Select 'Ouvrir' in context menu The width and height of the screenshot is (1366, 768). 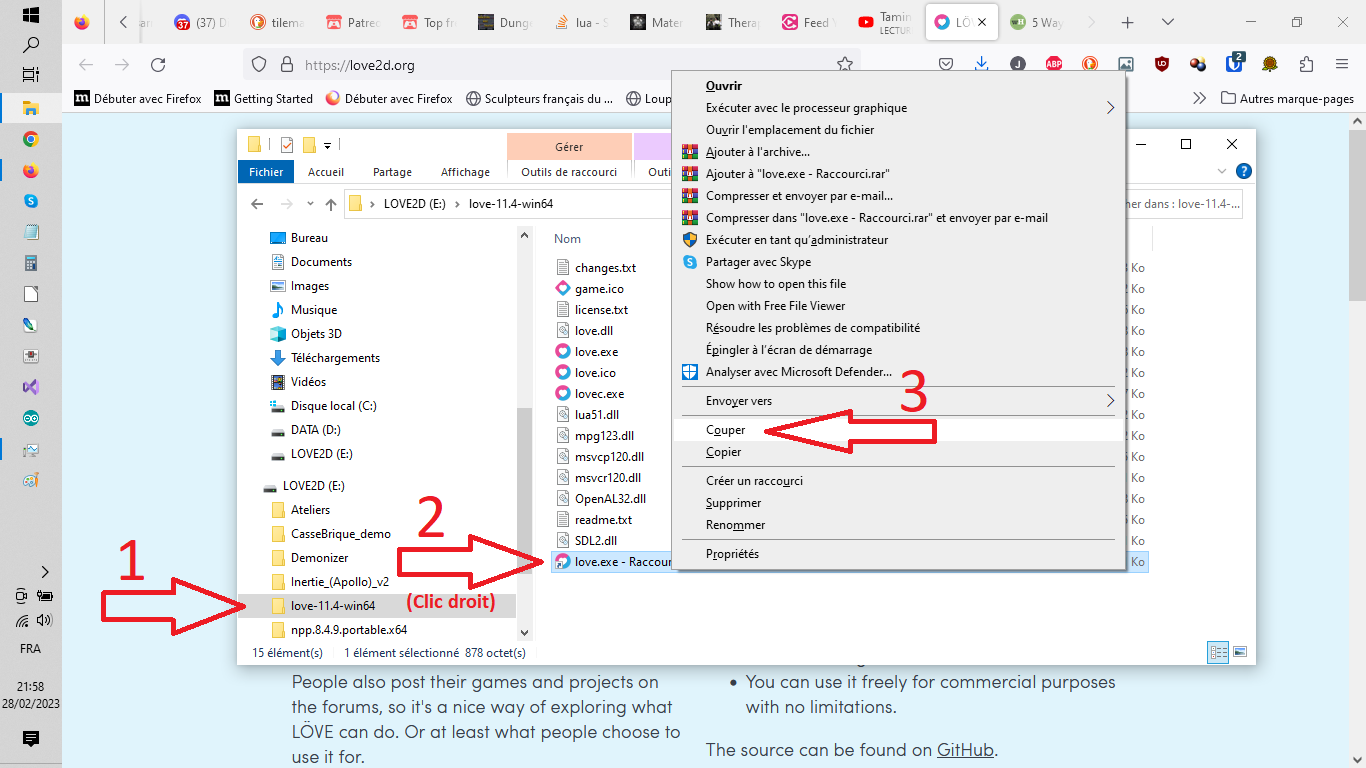(898, 86)
